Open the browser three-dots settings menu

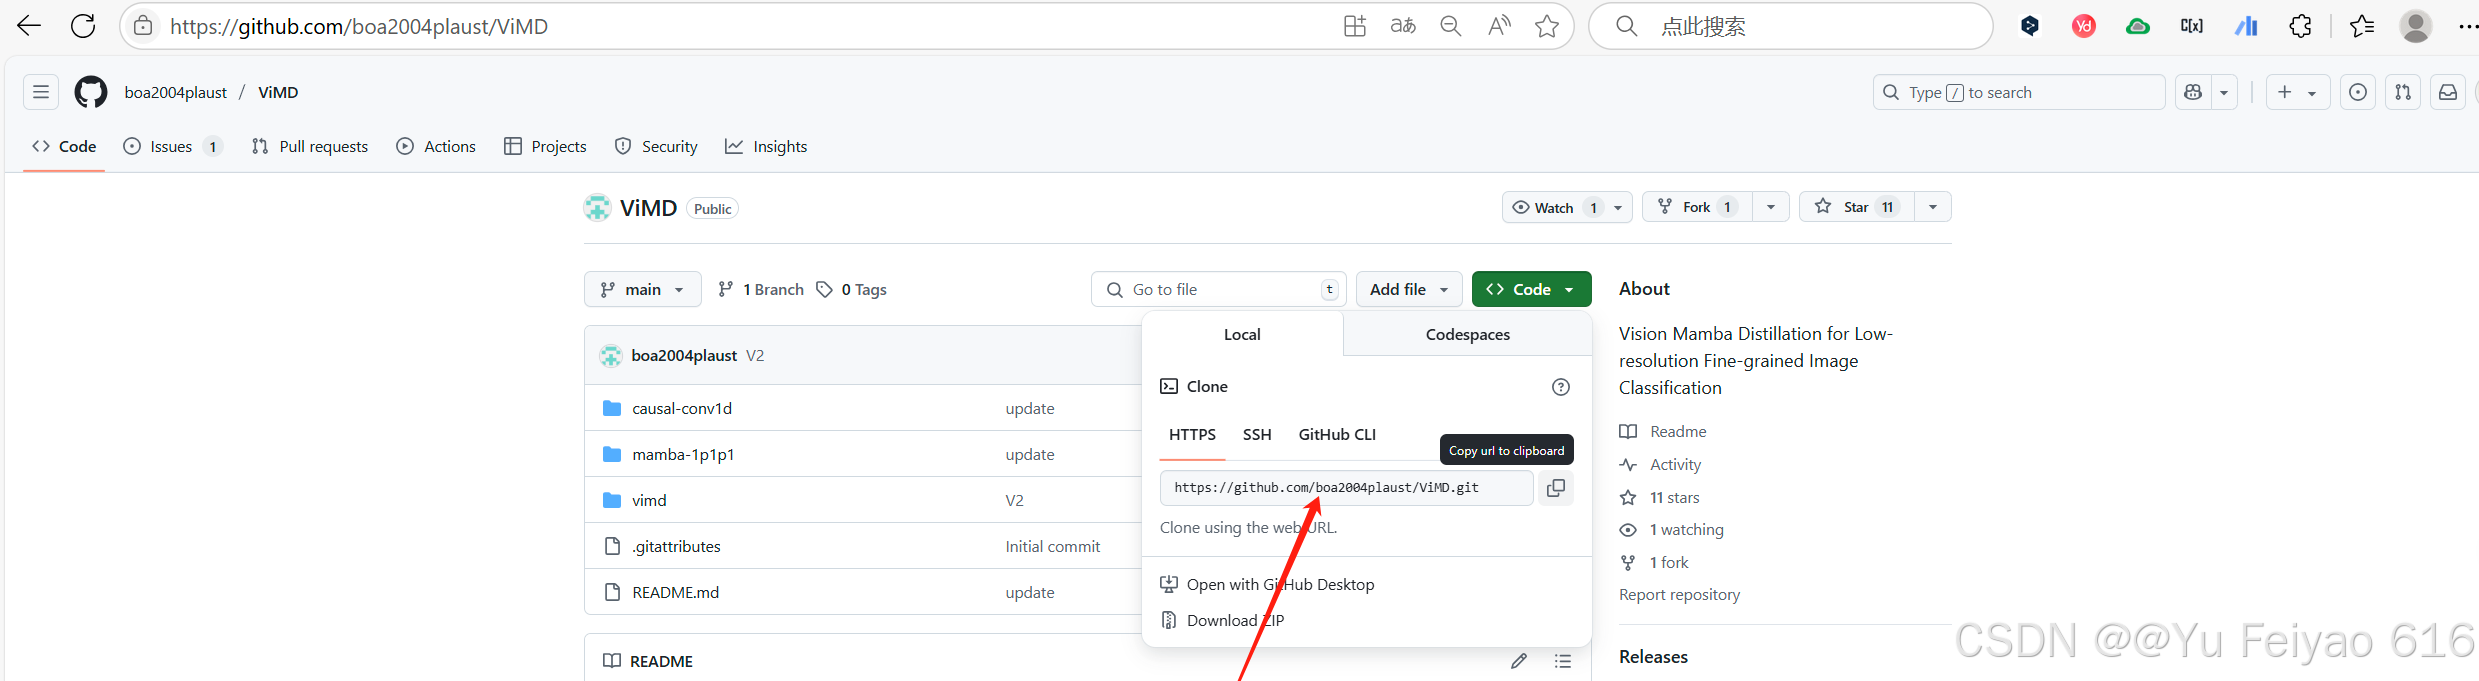[2466, 26]
